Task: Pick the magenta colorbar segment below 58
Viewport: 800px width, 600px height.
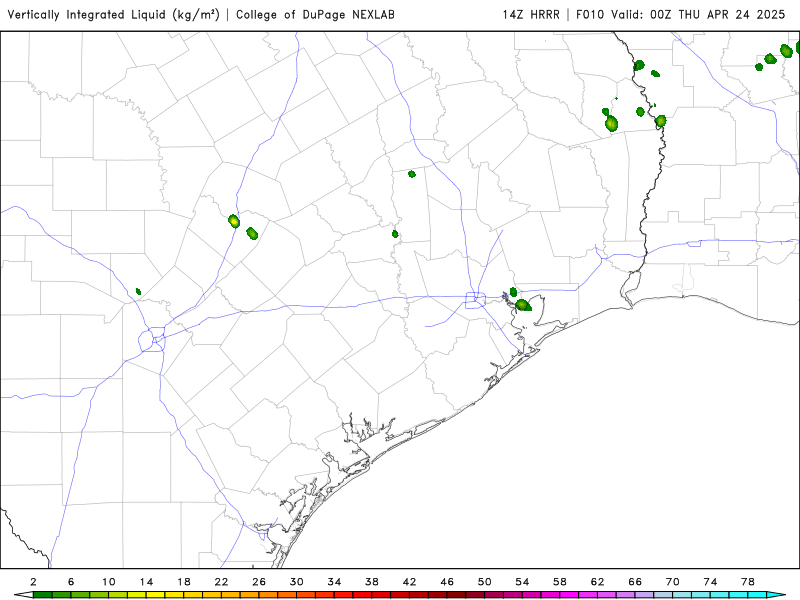Action: [x=569, y=595]
